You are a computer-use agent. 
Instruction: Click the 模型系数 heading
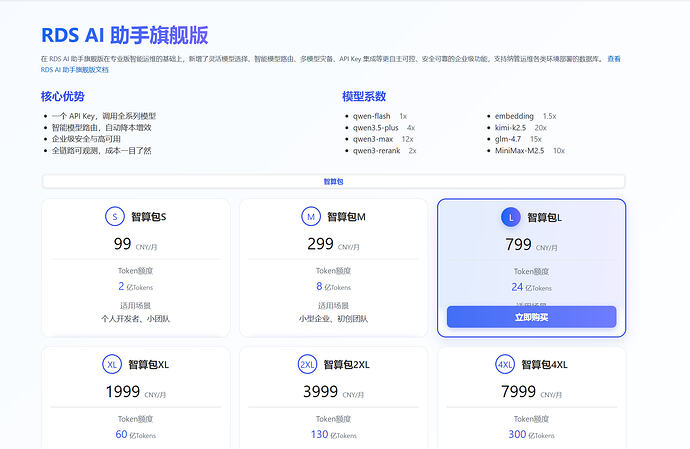(x=364, y=96)
